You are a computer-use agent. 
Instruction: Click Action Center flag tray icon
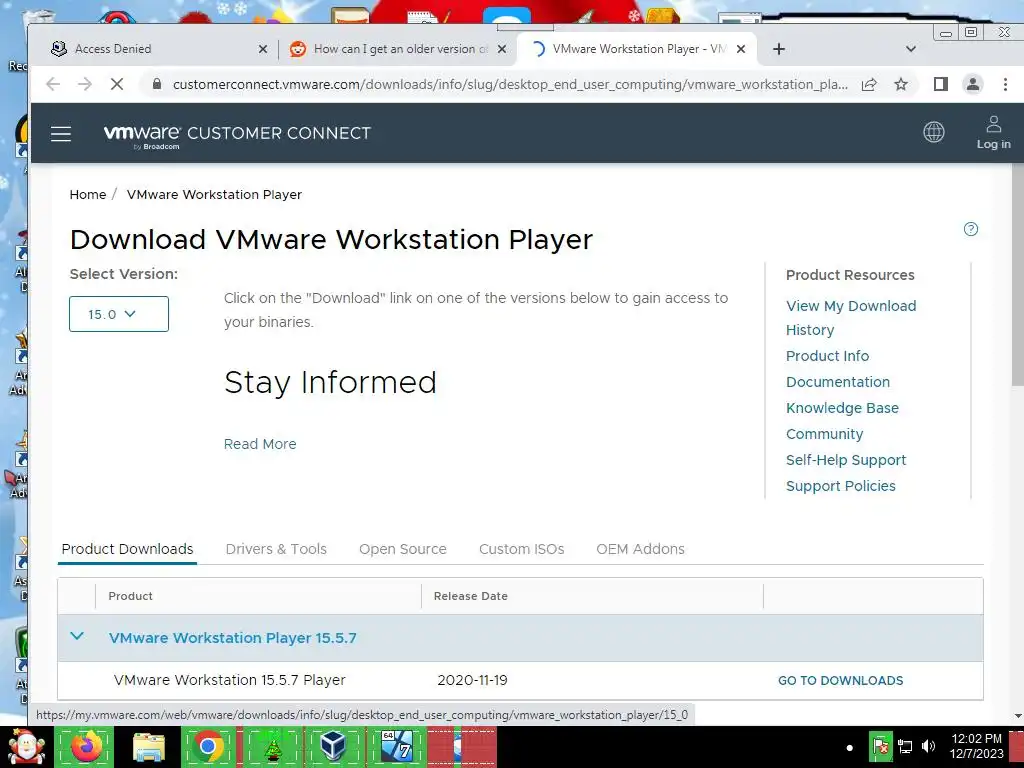pos(881,746)
